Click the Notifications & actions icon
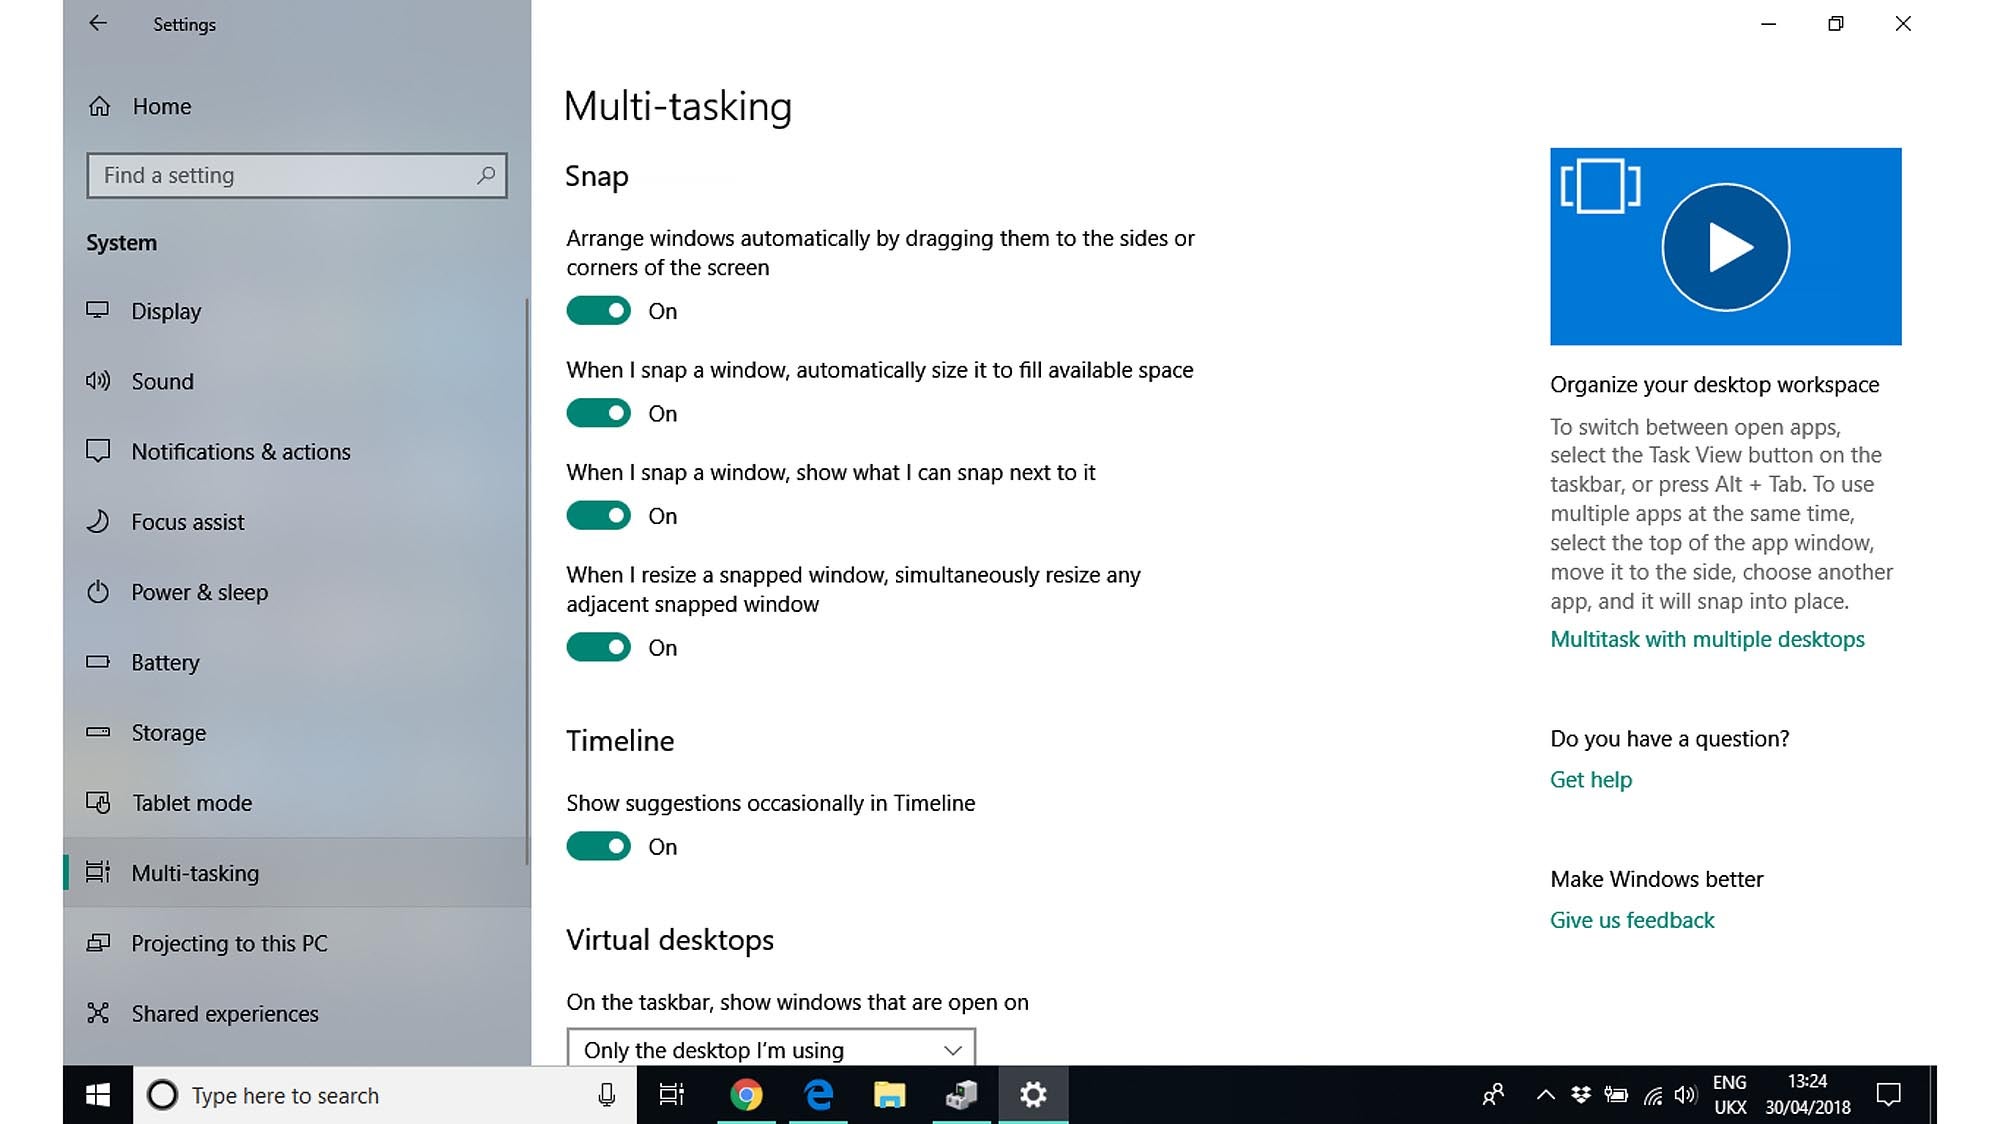 (x=97, y=451)
